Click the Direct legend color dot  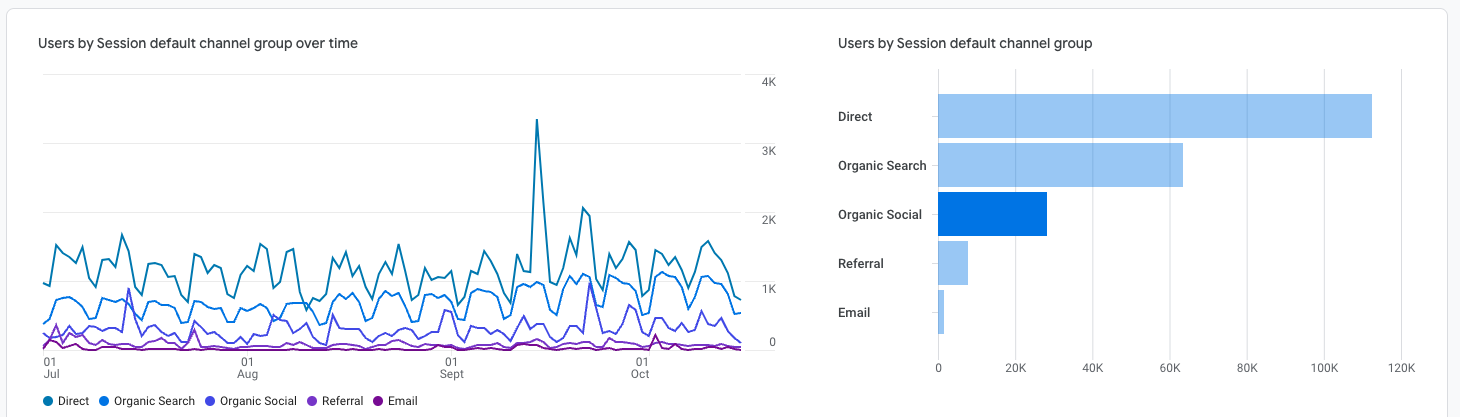(x=48, y=401)
